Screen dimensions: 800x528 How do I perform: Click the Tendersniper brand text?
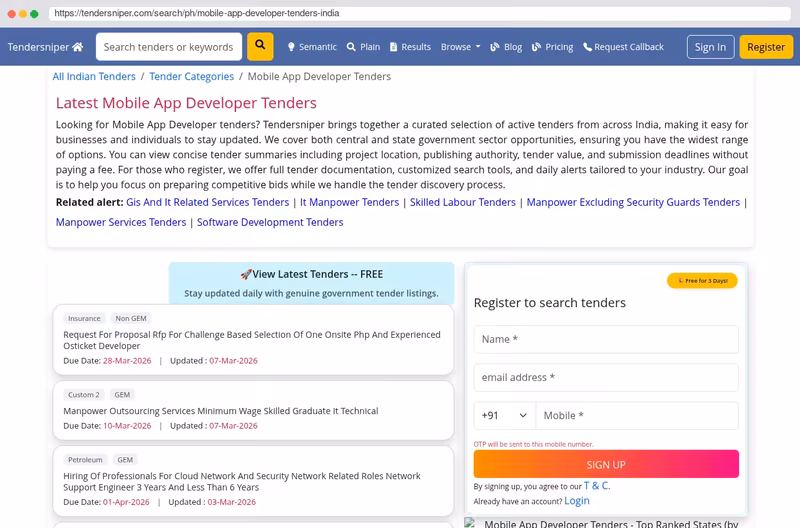coord(38,47)
